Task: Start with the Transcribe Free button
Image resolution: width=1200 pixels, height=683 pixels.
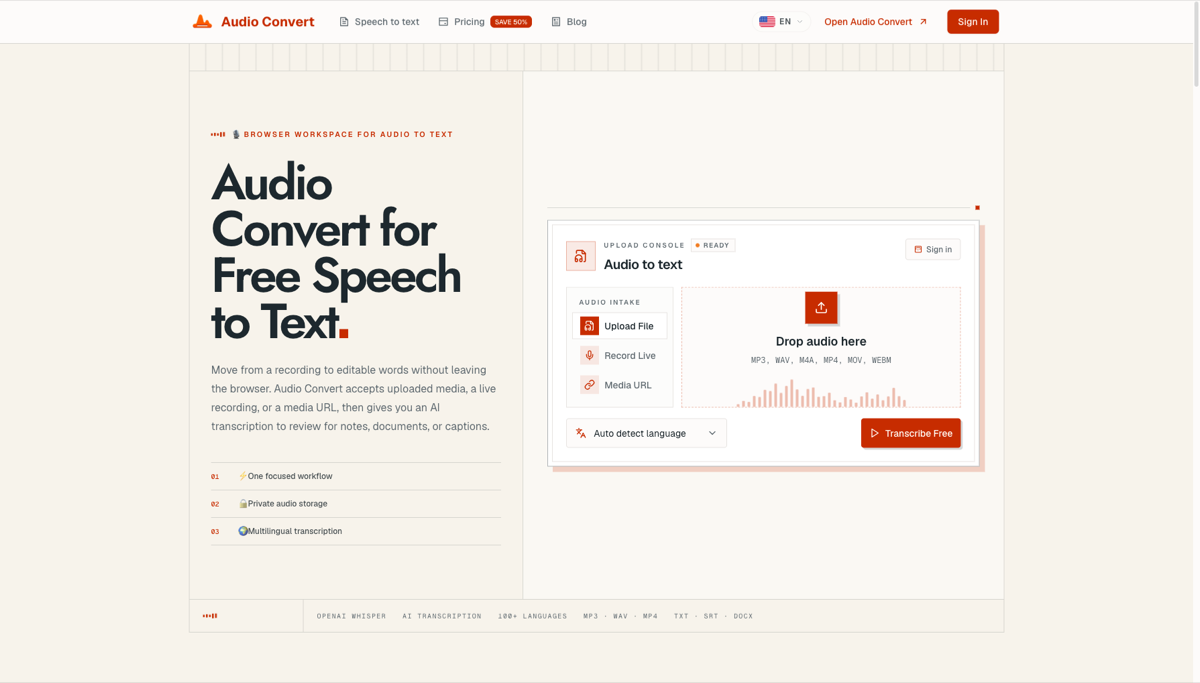Action: click(x=911, y=433)
